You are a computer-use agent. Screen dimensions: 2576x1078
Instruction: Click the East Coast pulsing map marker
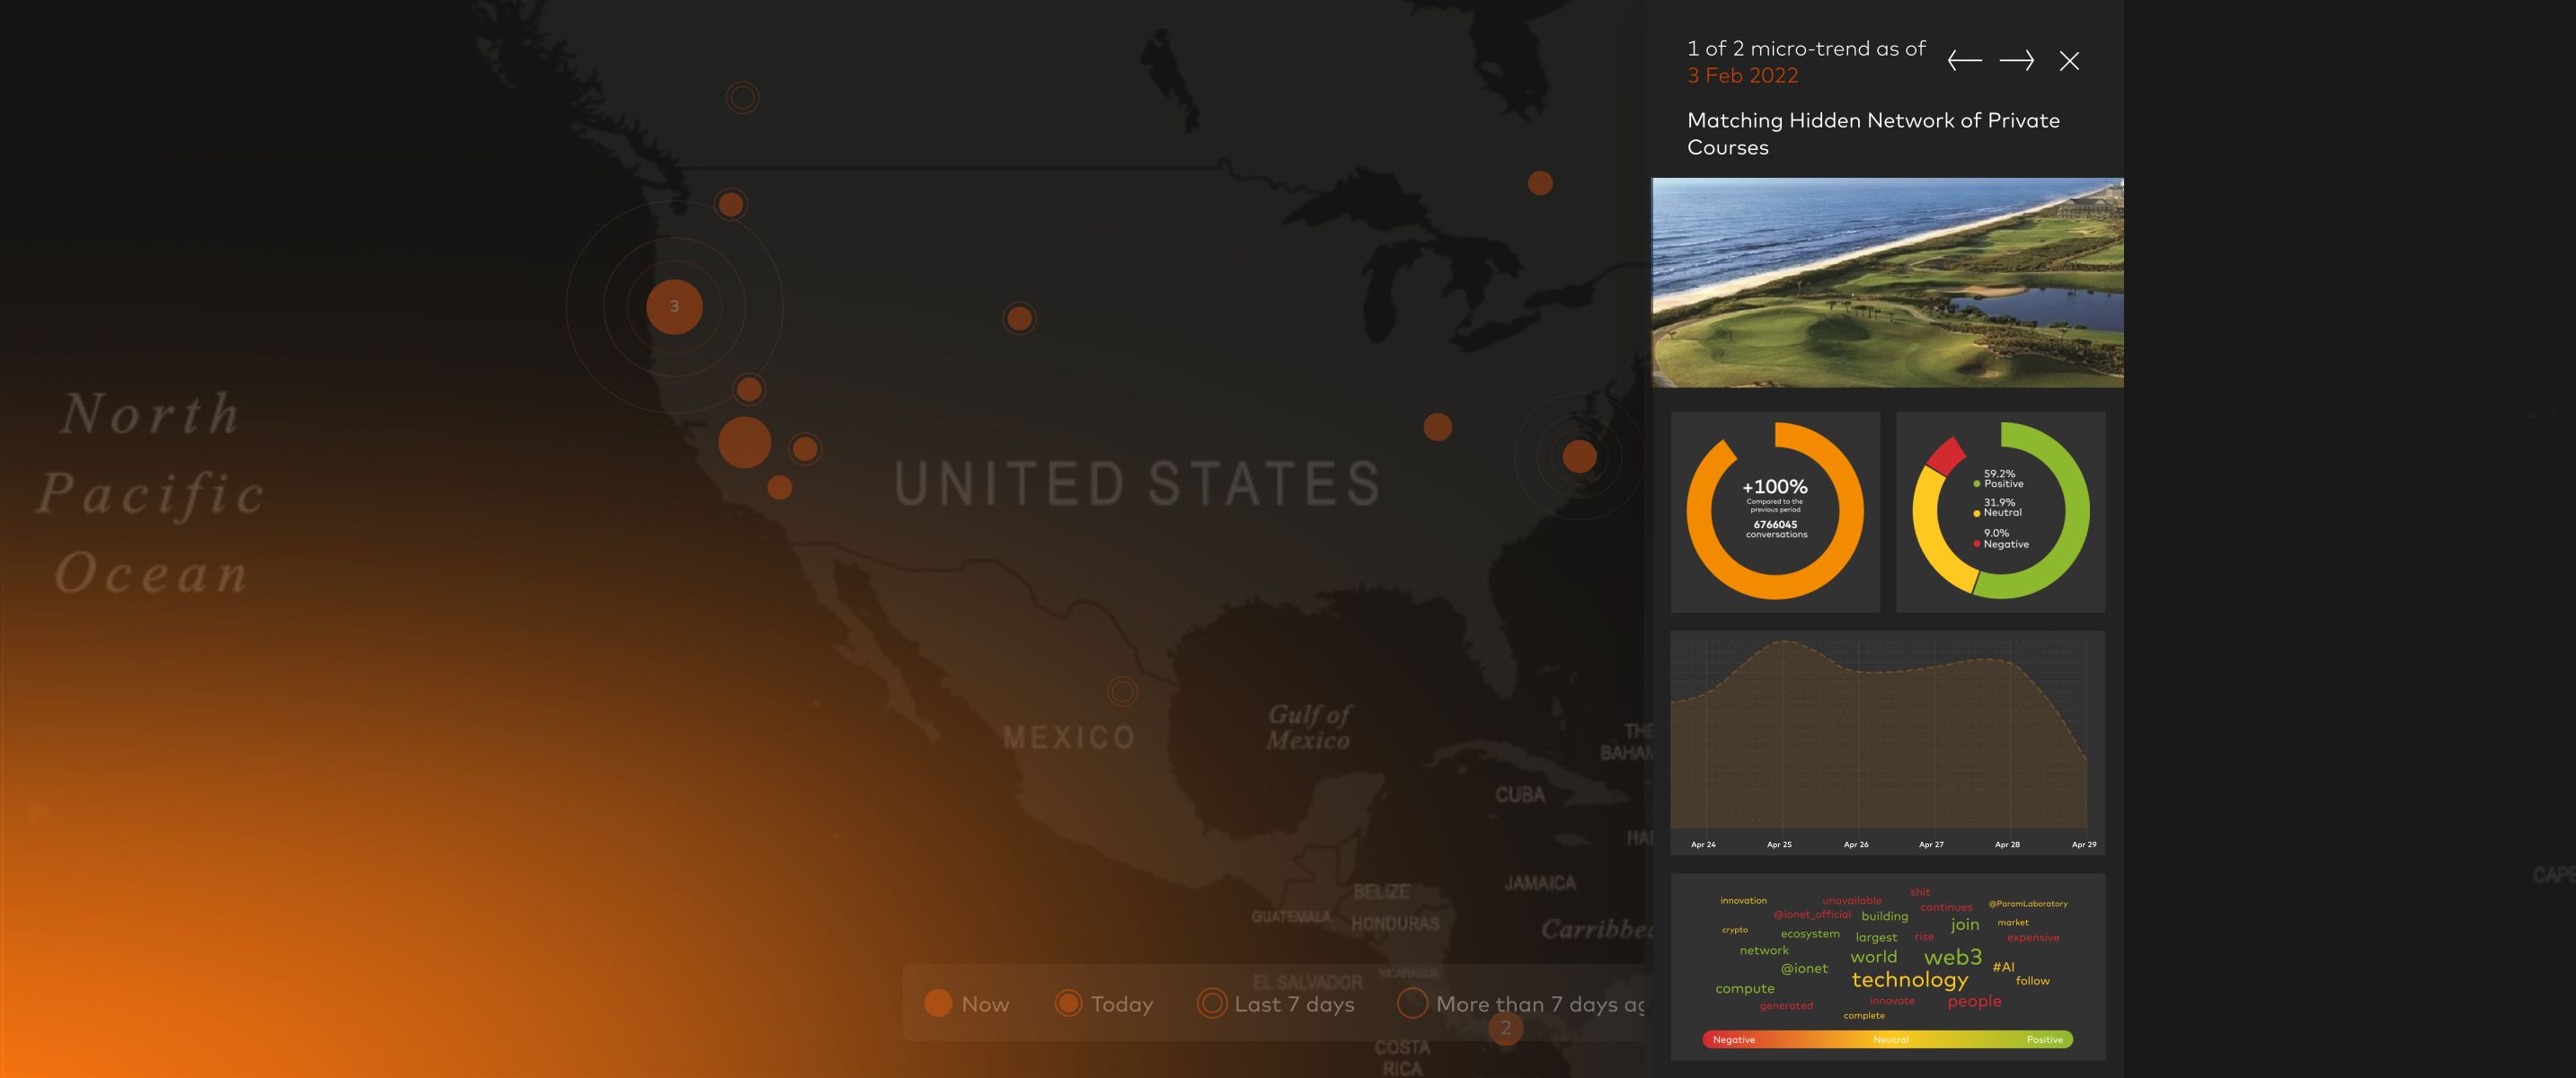tap(1579, 456)
